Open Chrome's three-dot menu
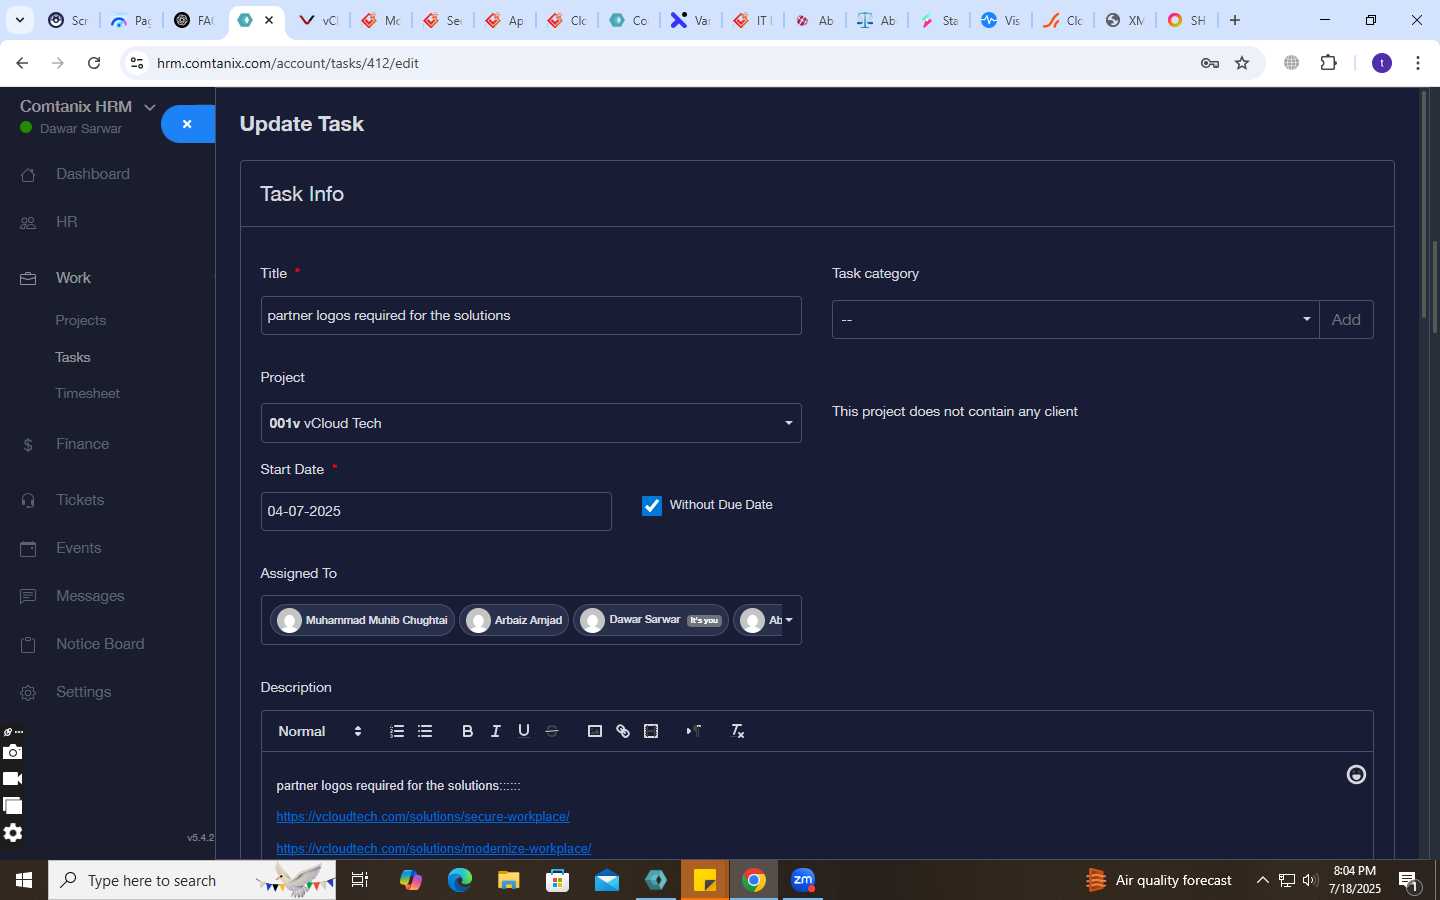The image size is (1440, 900). (1418, 63)
